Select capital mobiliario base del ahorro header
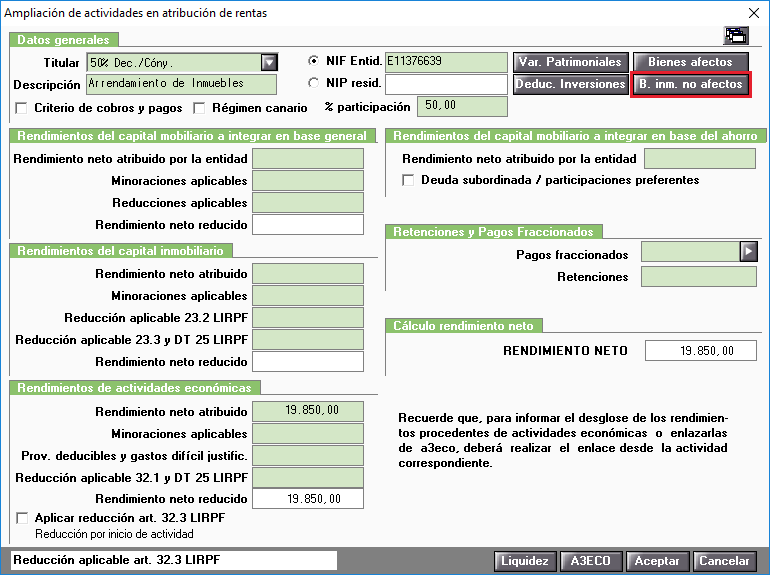 (x=576, y=136)
